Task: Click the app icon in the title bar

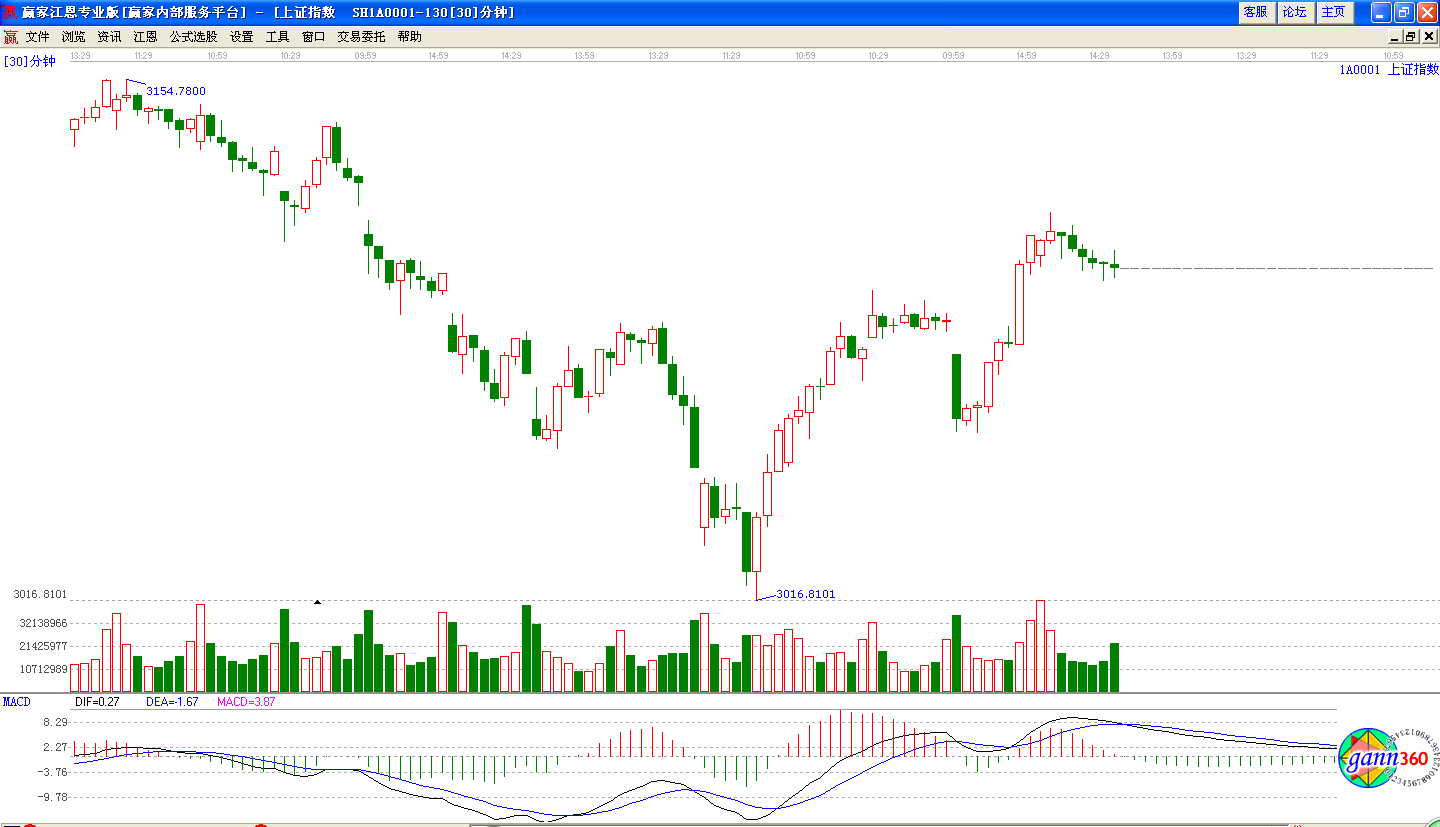Action: pos(10,12)
